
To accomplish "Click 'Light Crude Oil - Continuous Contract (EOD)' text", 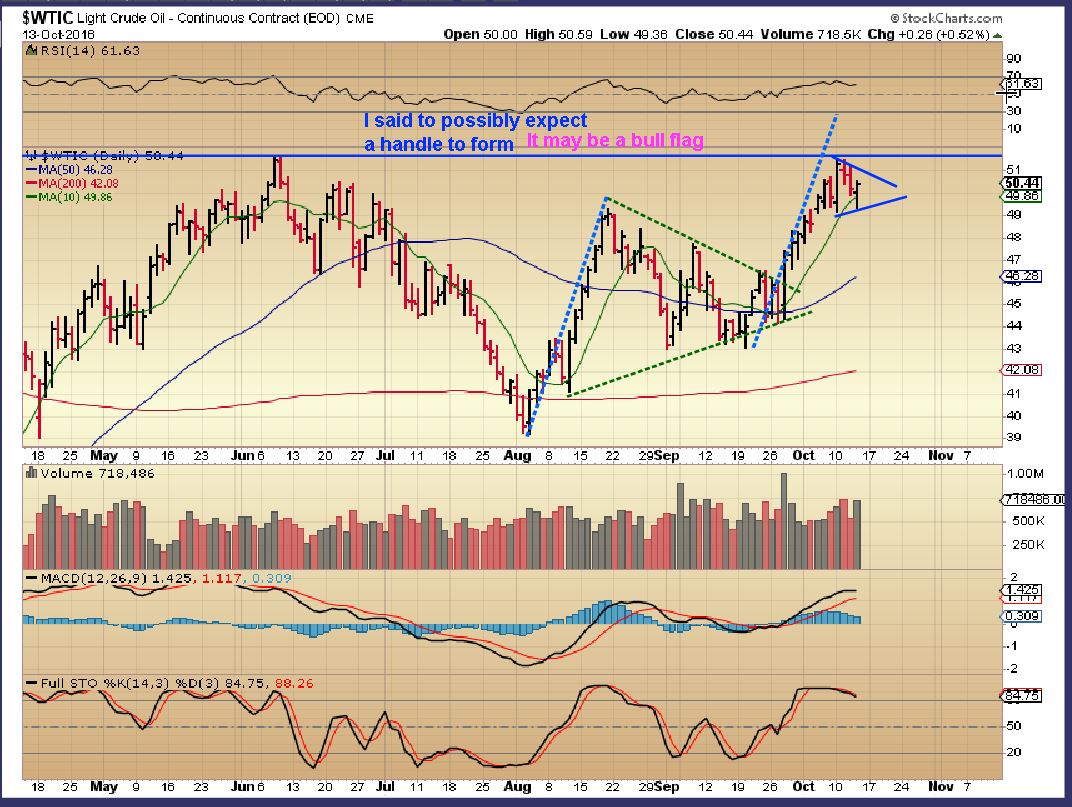I will (x=208, y=18).
